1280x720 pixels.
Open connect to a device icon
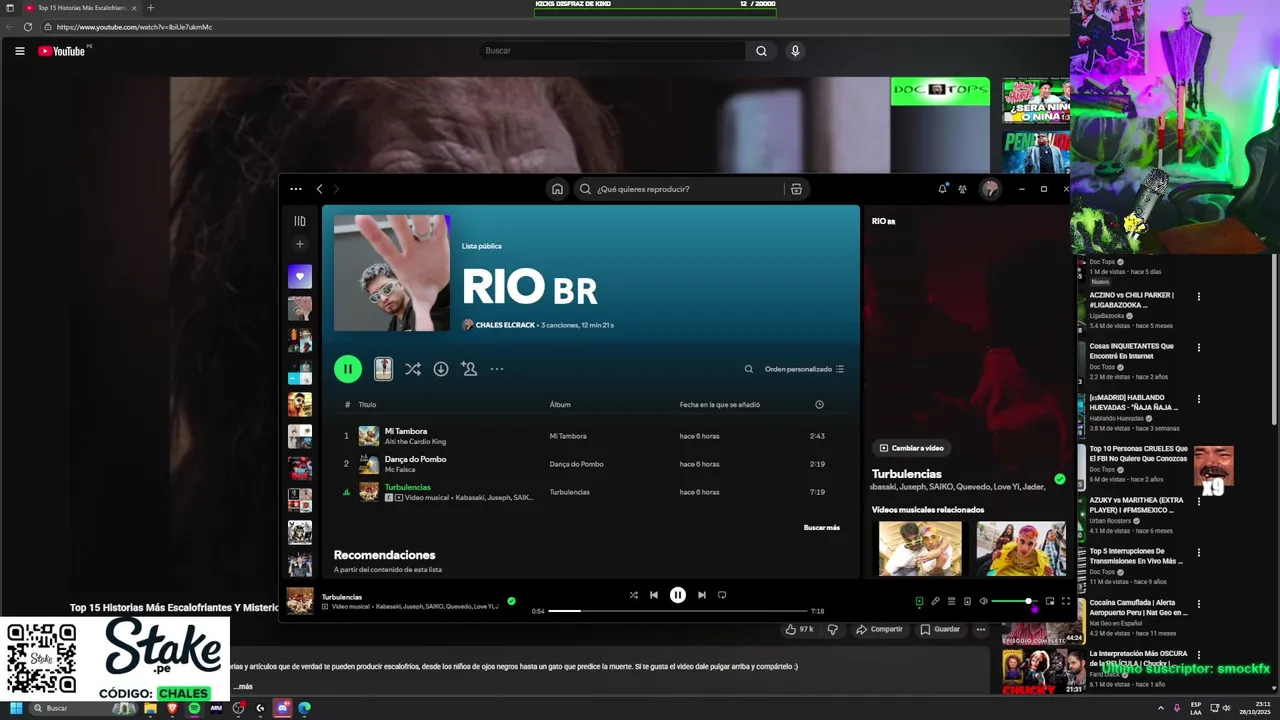(967, 601)
